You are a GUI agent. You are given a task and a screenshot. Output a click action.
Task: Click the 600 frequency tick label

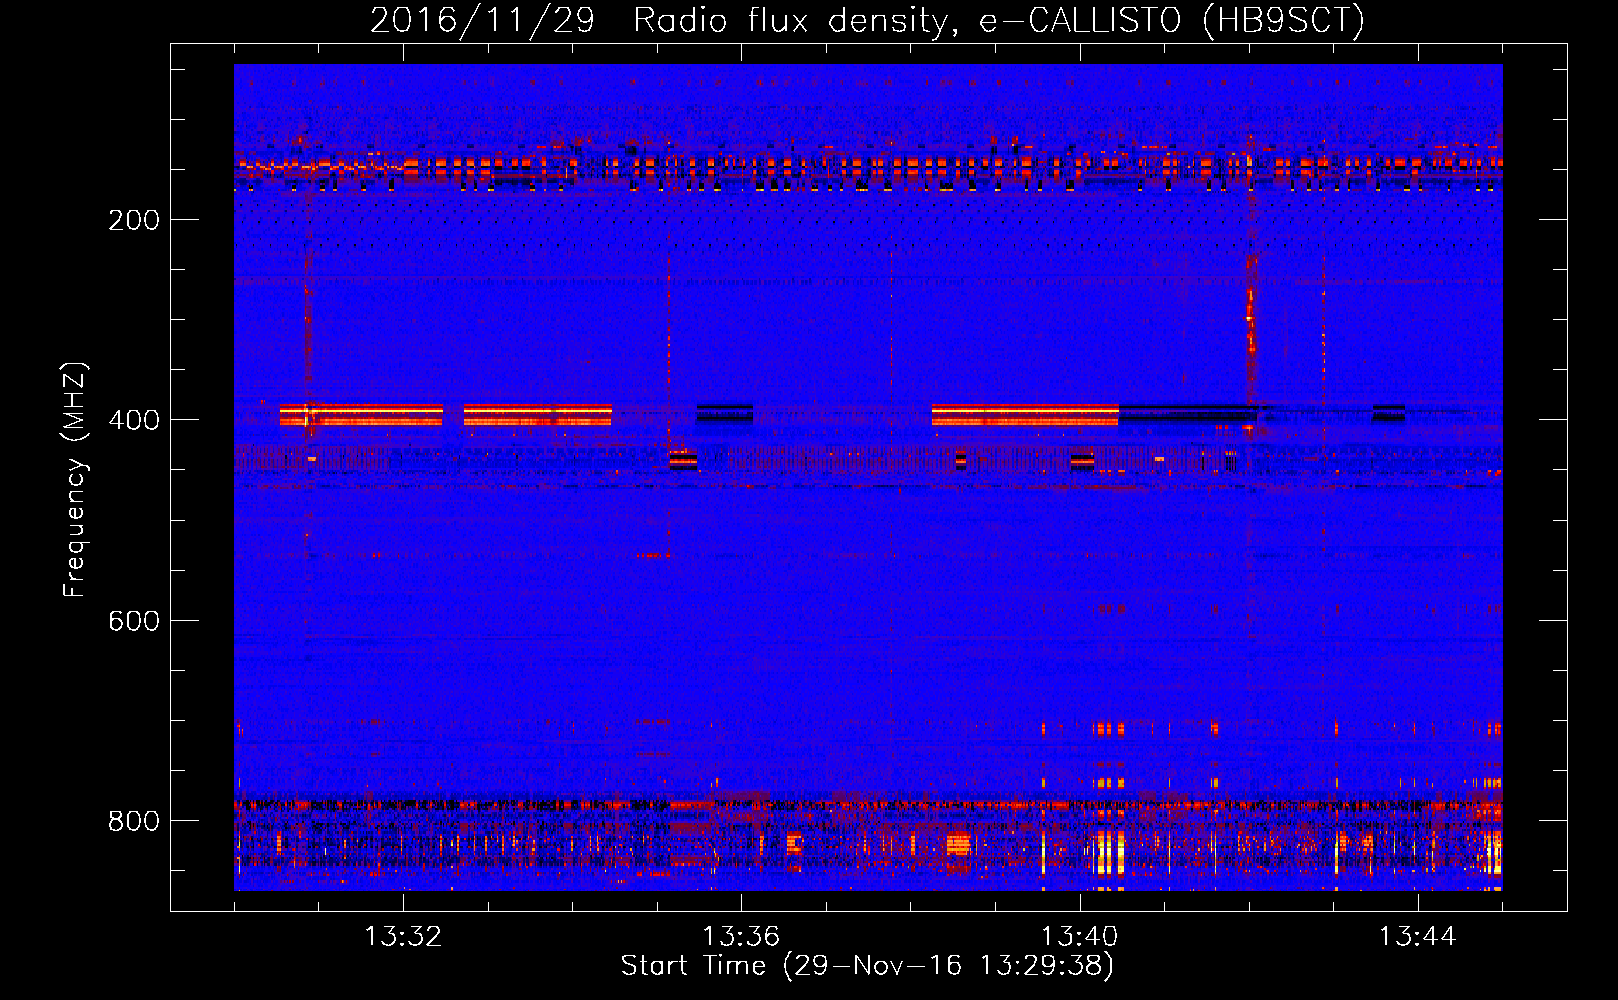pyautogui.click(x=134, y=621)
